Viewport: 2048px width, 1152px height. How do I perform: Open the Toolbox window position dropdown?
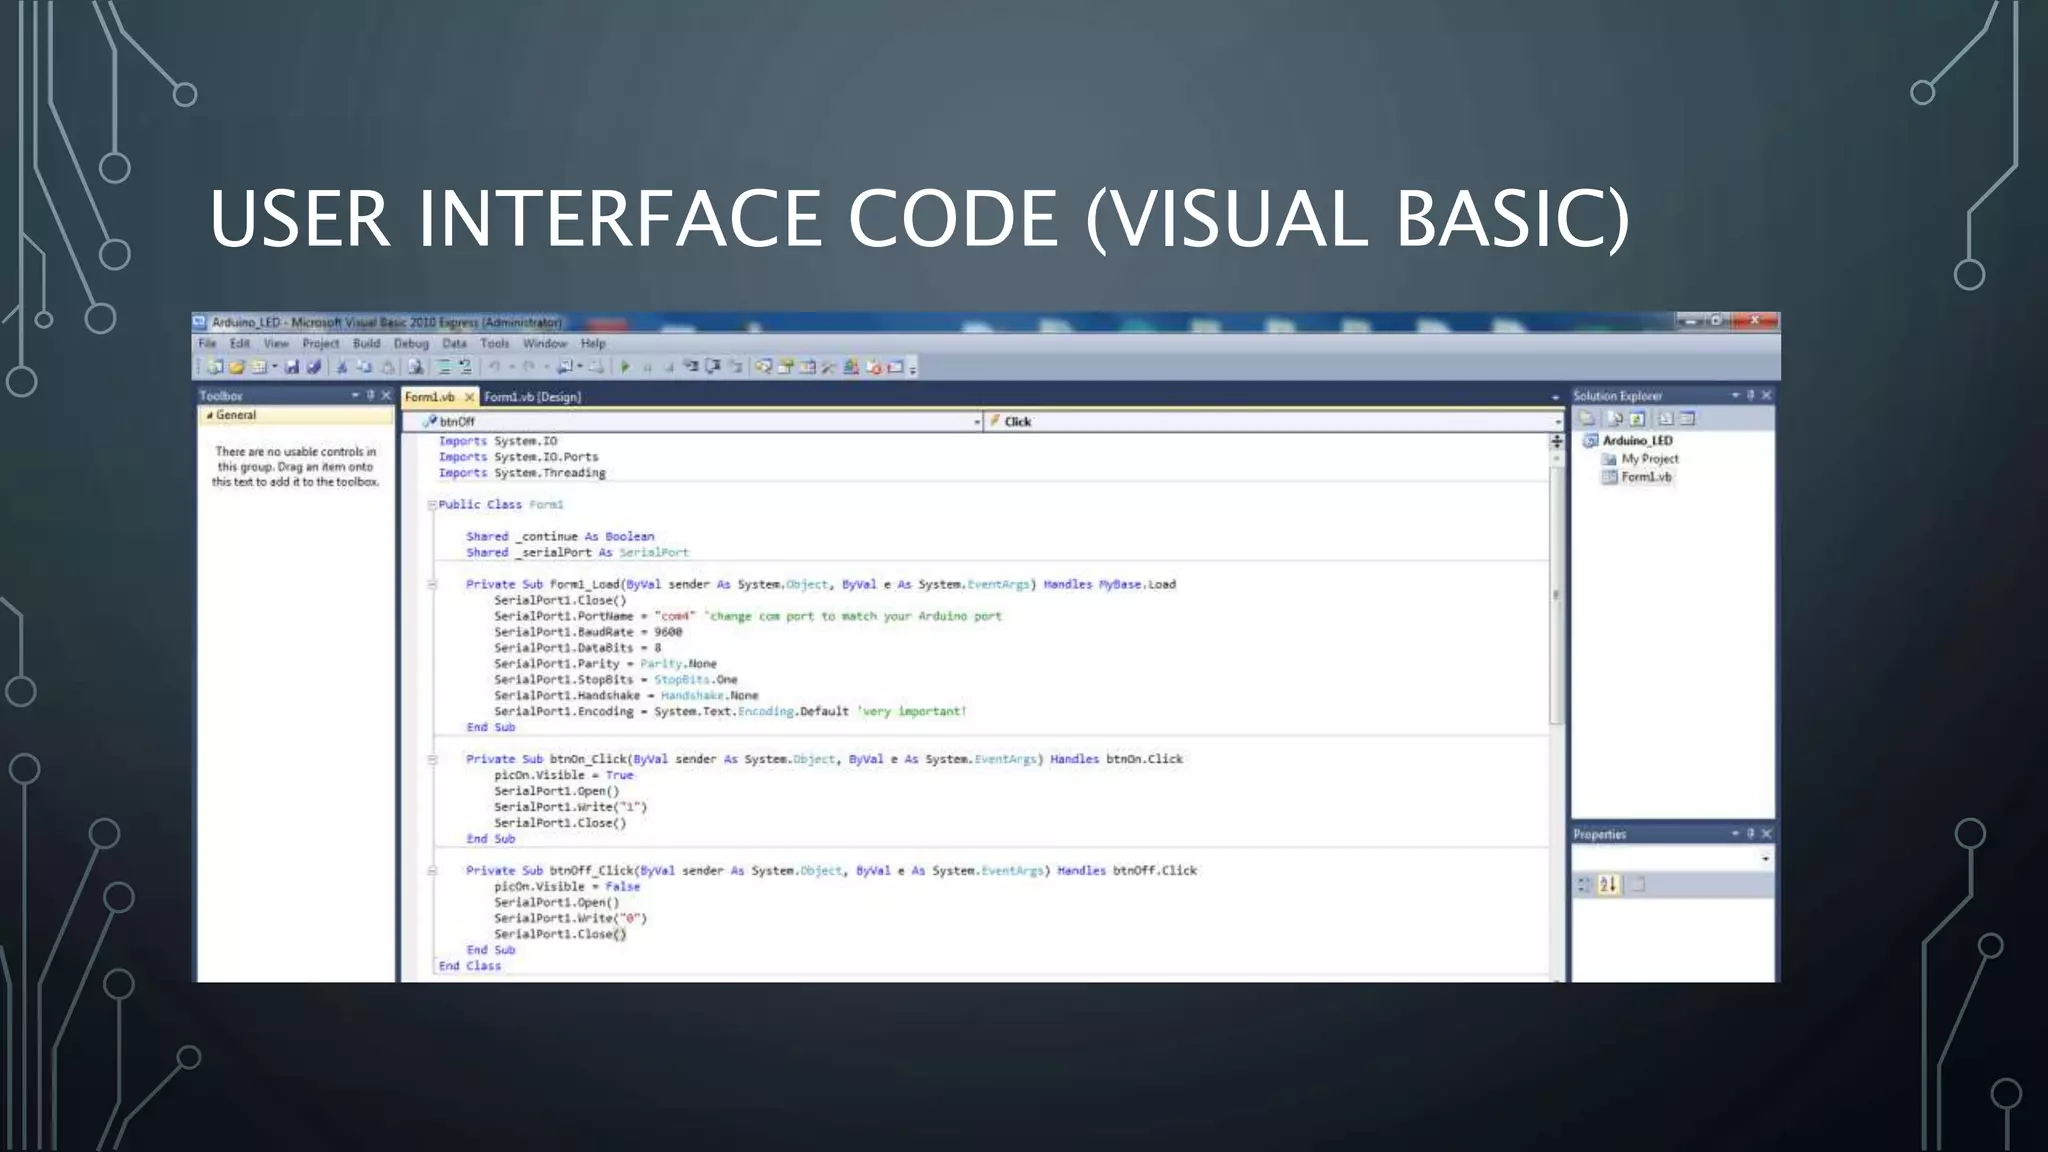tap(355, 395)
